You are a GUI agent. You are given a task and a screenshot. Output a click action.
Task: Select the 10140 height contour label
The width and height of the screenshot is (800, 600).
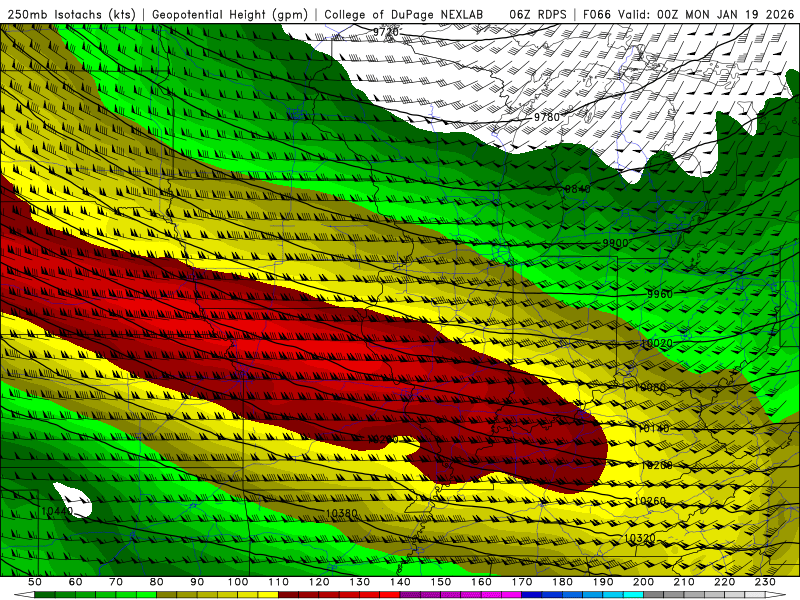pos(654,429)
